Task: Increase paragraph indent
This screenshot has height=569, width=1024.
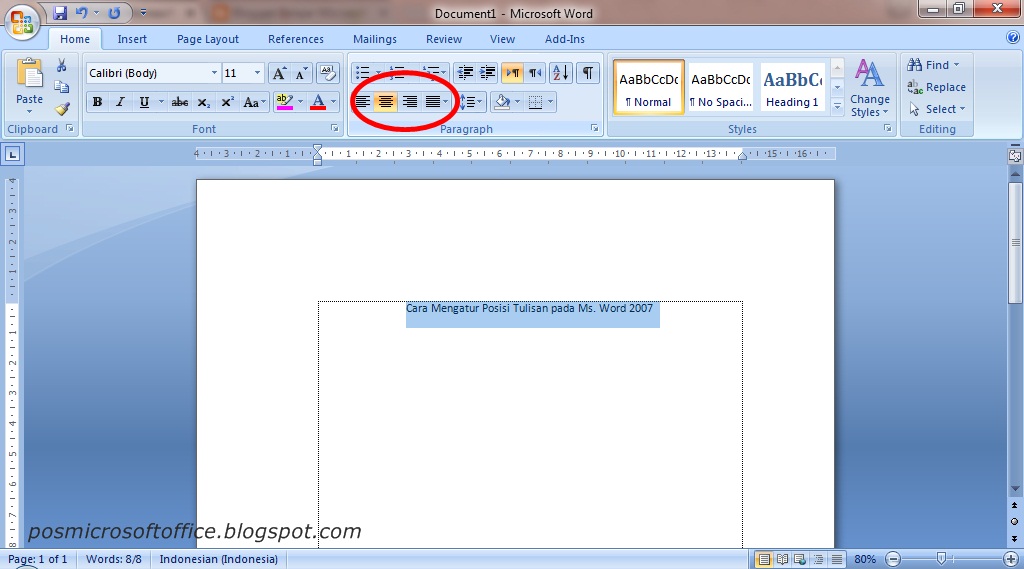Action: (x=487, y=73)
